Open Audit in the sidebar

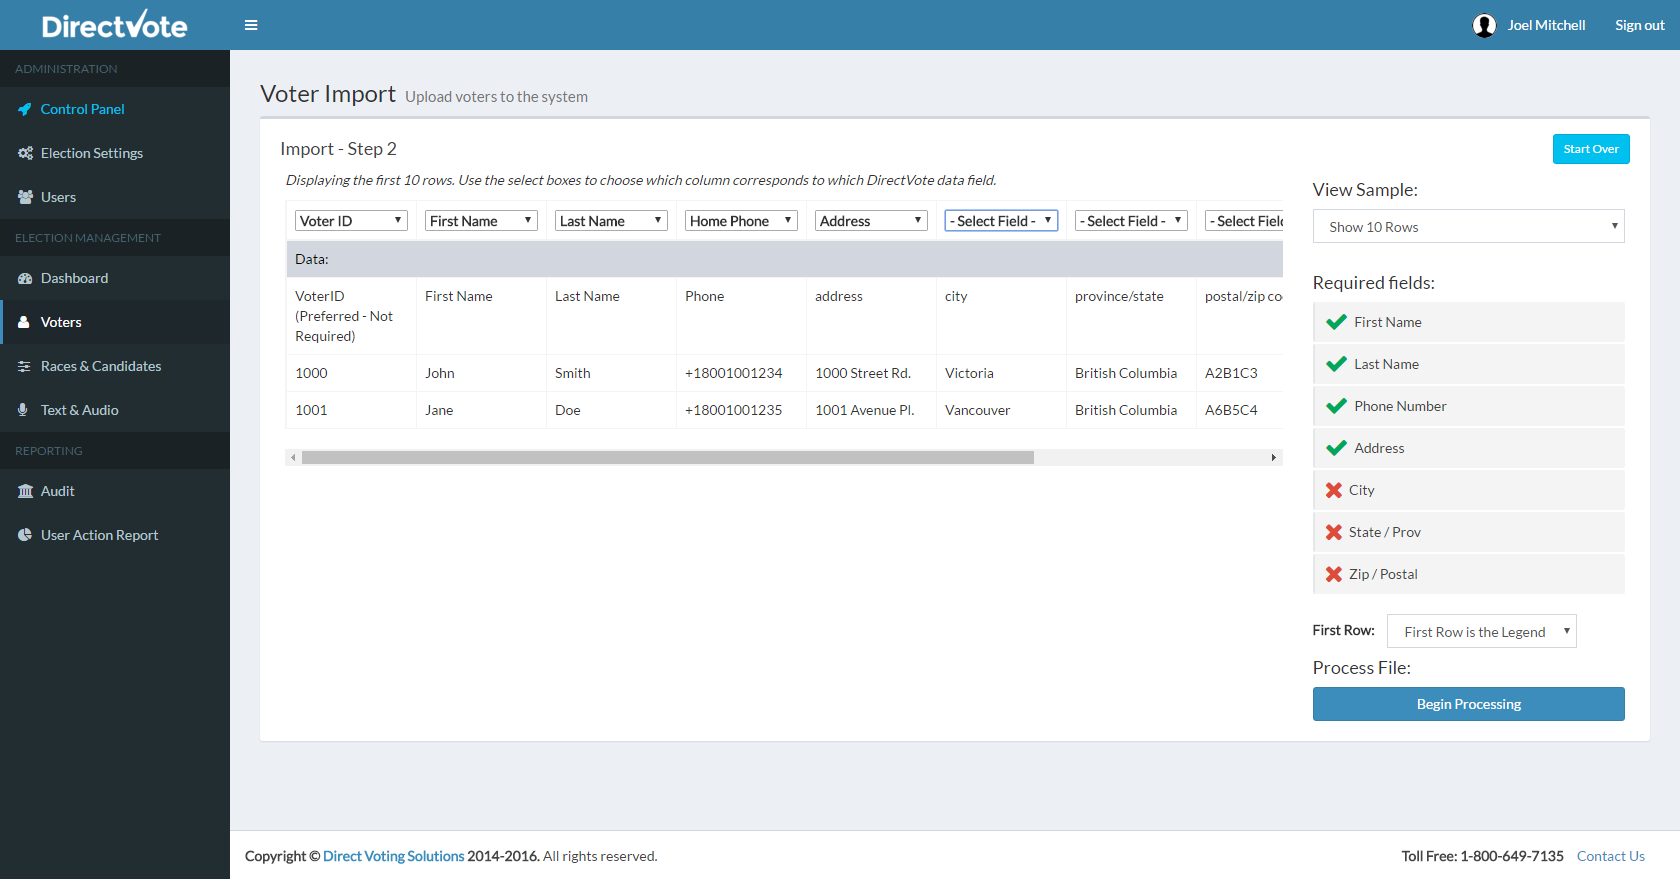(x=115, y=491)
